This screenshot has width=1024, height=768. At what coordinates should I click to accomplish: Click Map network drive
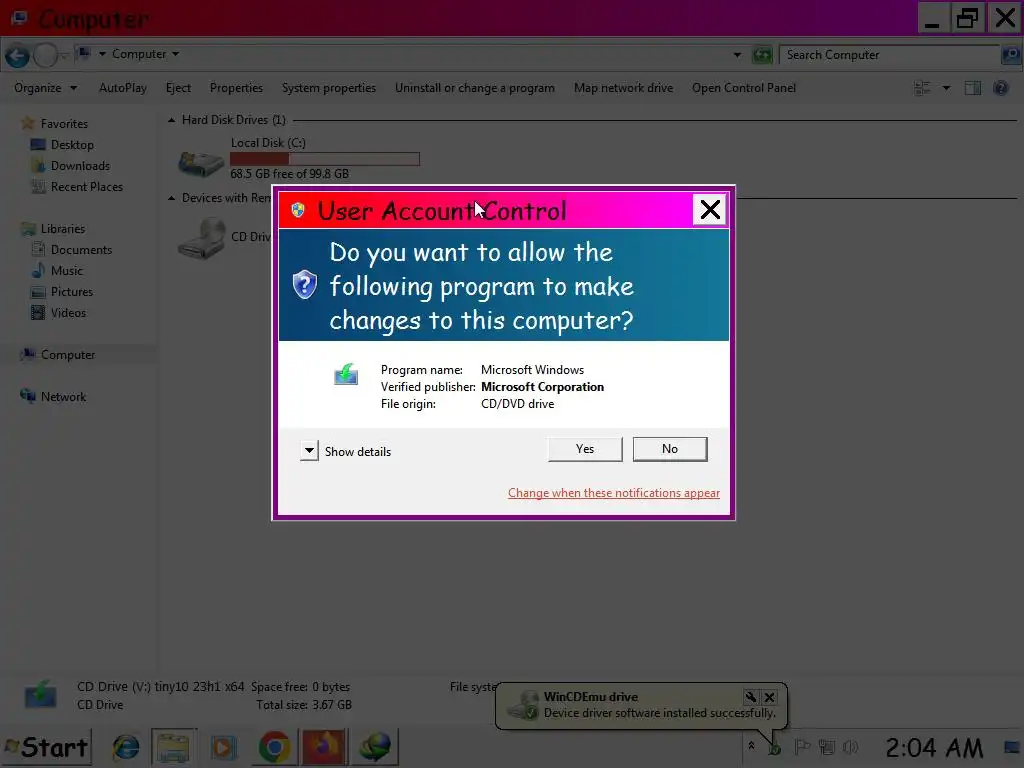pyautogui.click(x=623, y=88)
